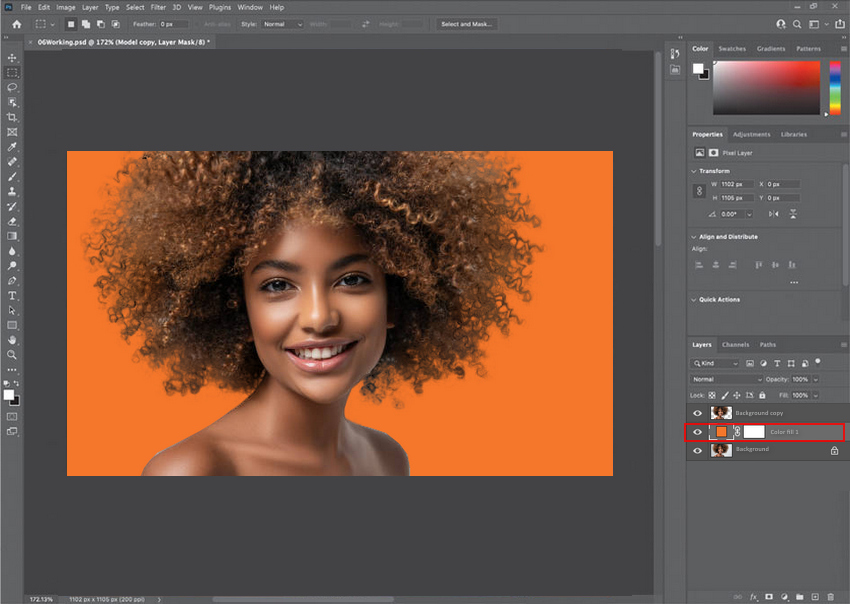Open the layer blend mode Normal dropdown

click(726, 379)
